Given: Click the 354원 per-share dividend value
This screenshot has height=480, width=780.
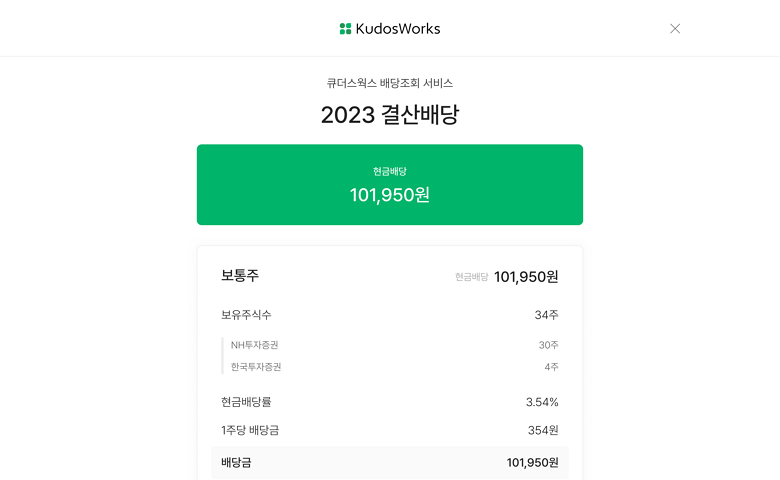Looking at the screenshot, I should tap(543, 430).
